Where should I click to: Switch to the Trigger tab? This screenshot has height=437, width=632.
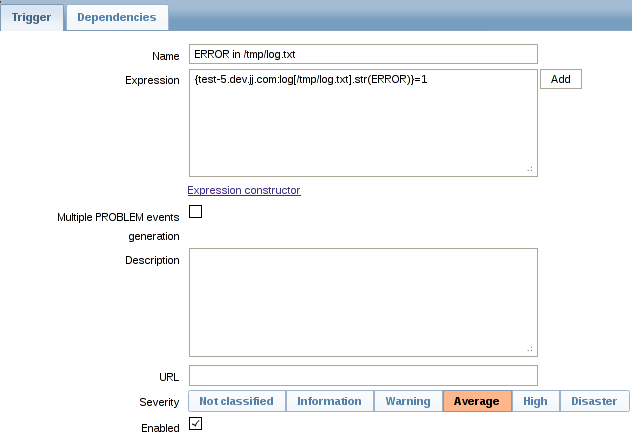pyautogui.click(x=32, y=17)
